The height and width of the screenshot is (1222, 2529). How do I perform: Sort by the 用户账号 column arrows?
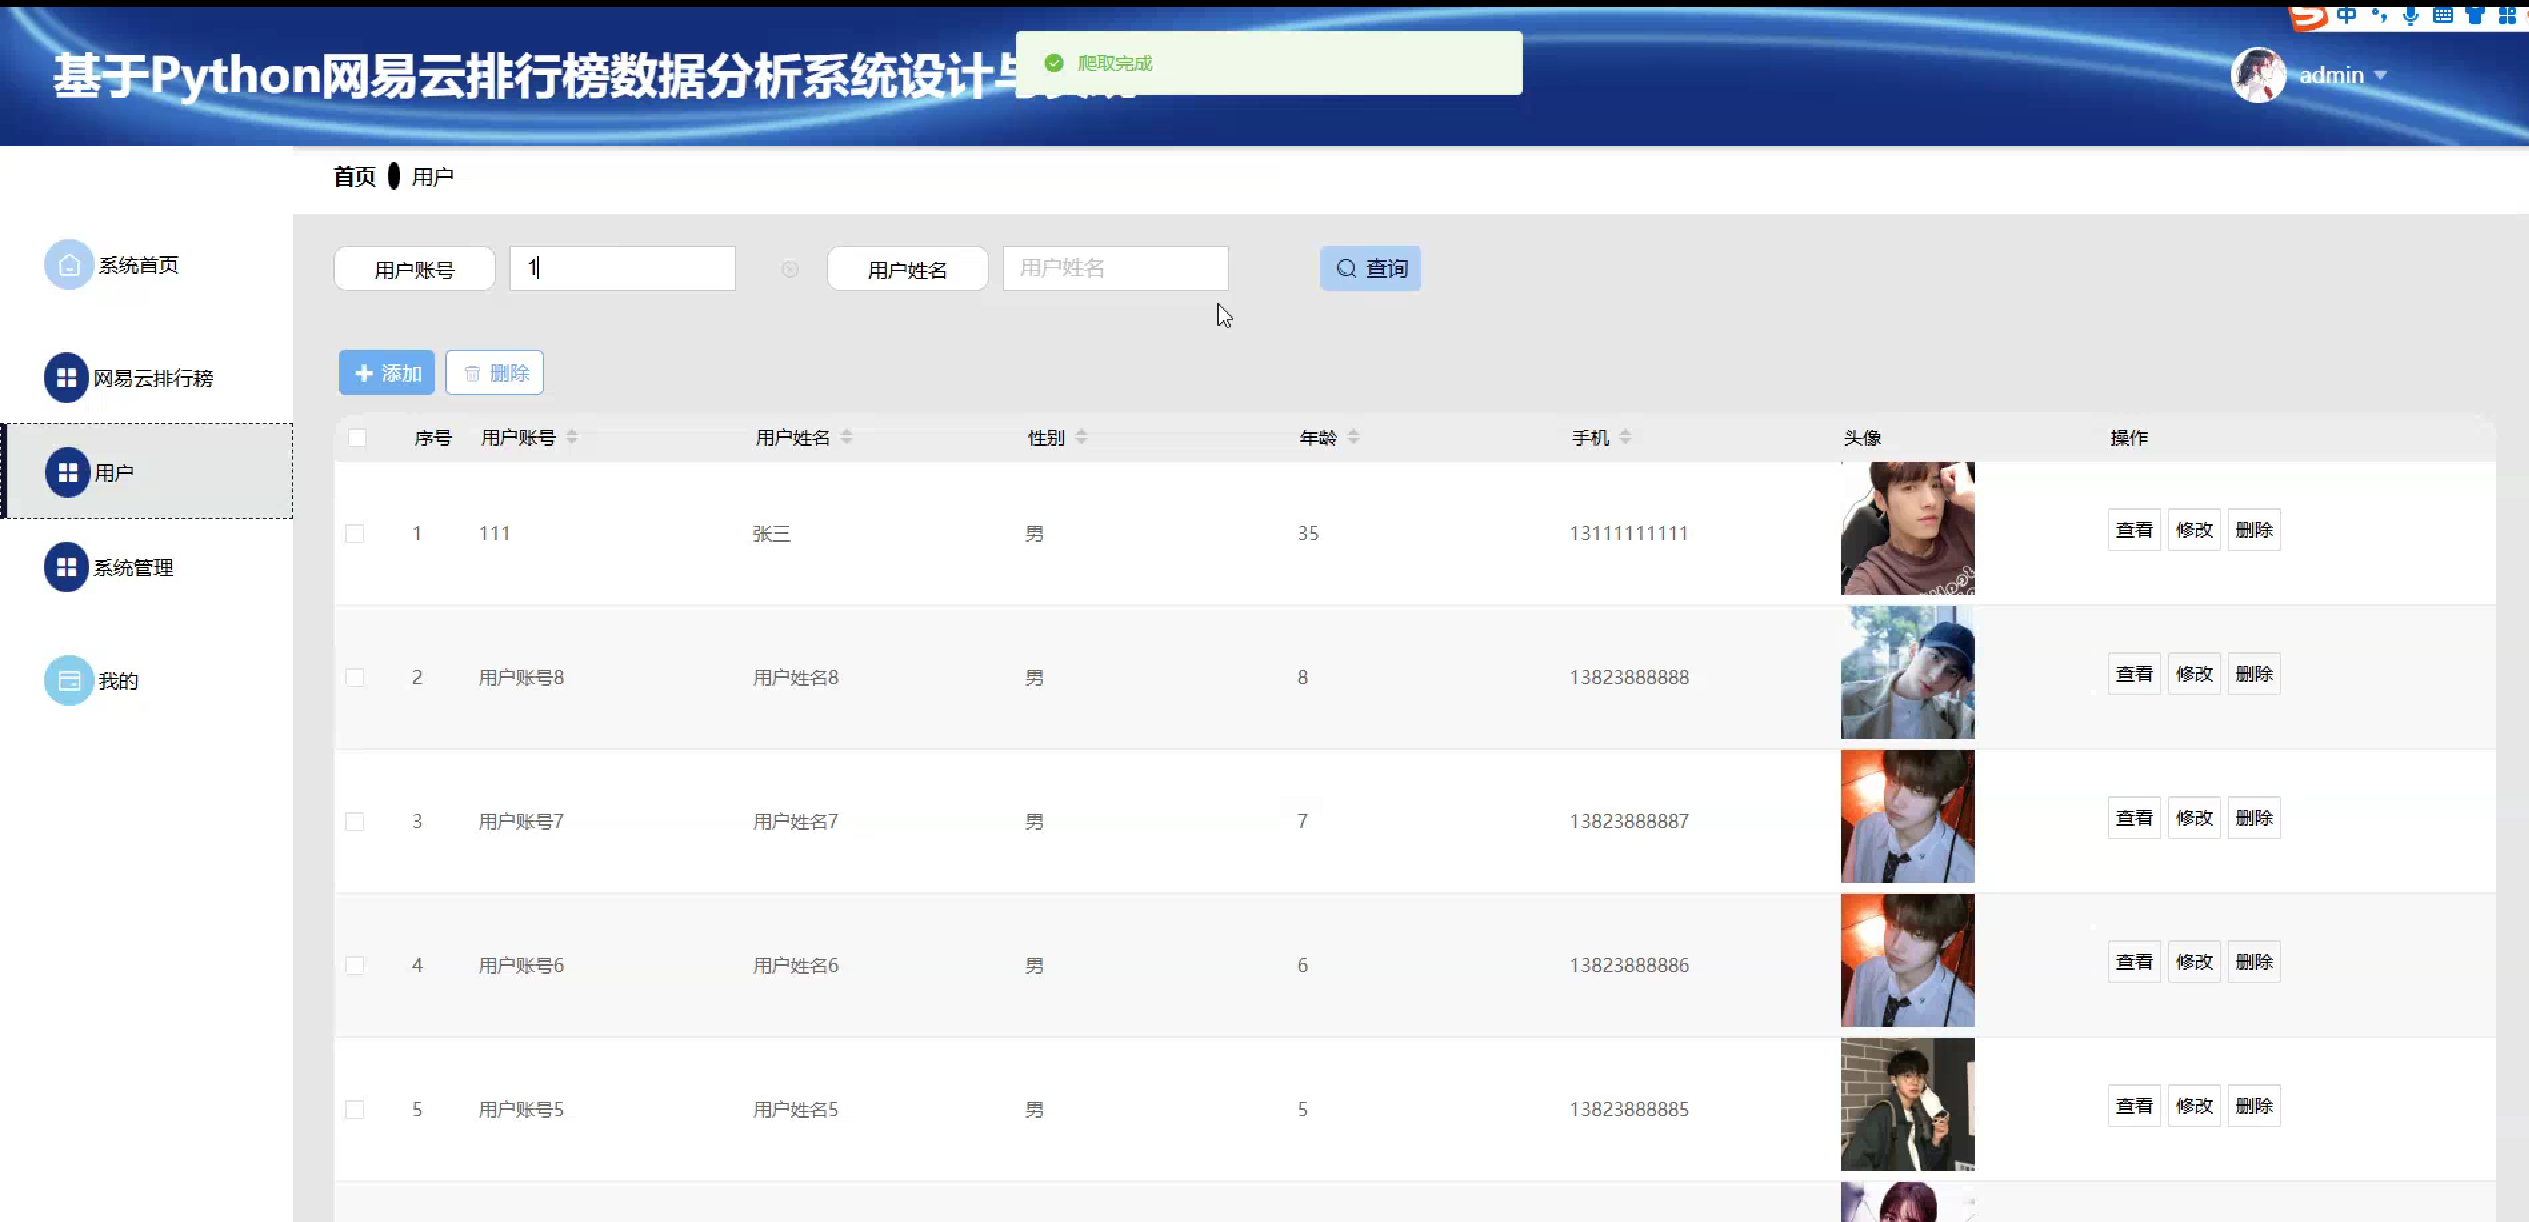pos(572,437)
